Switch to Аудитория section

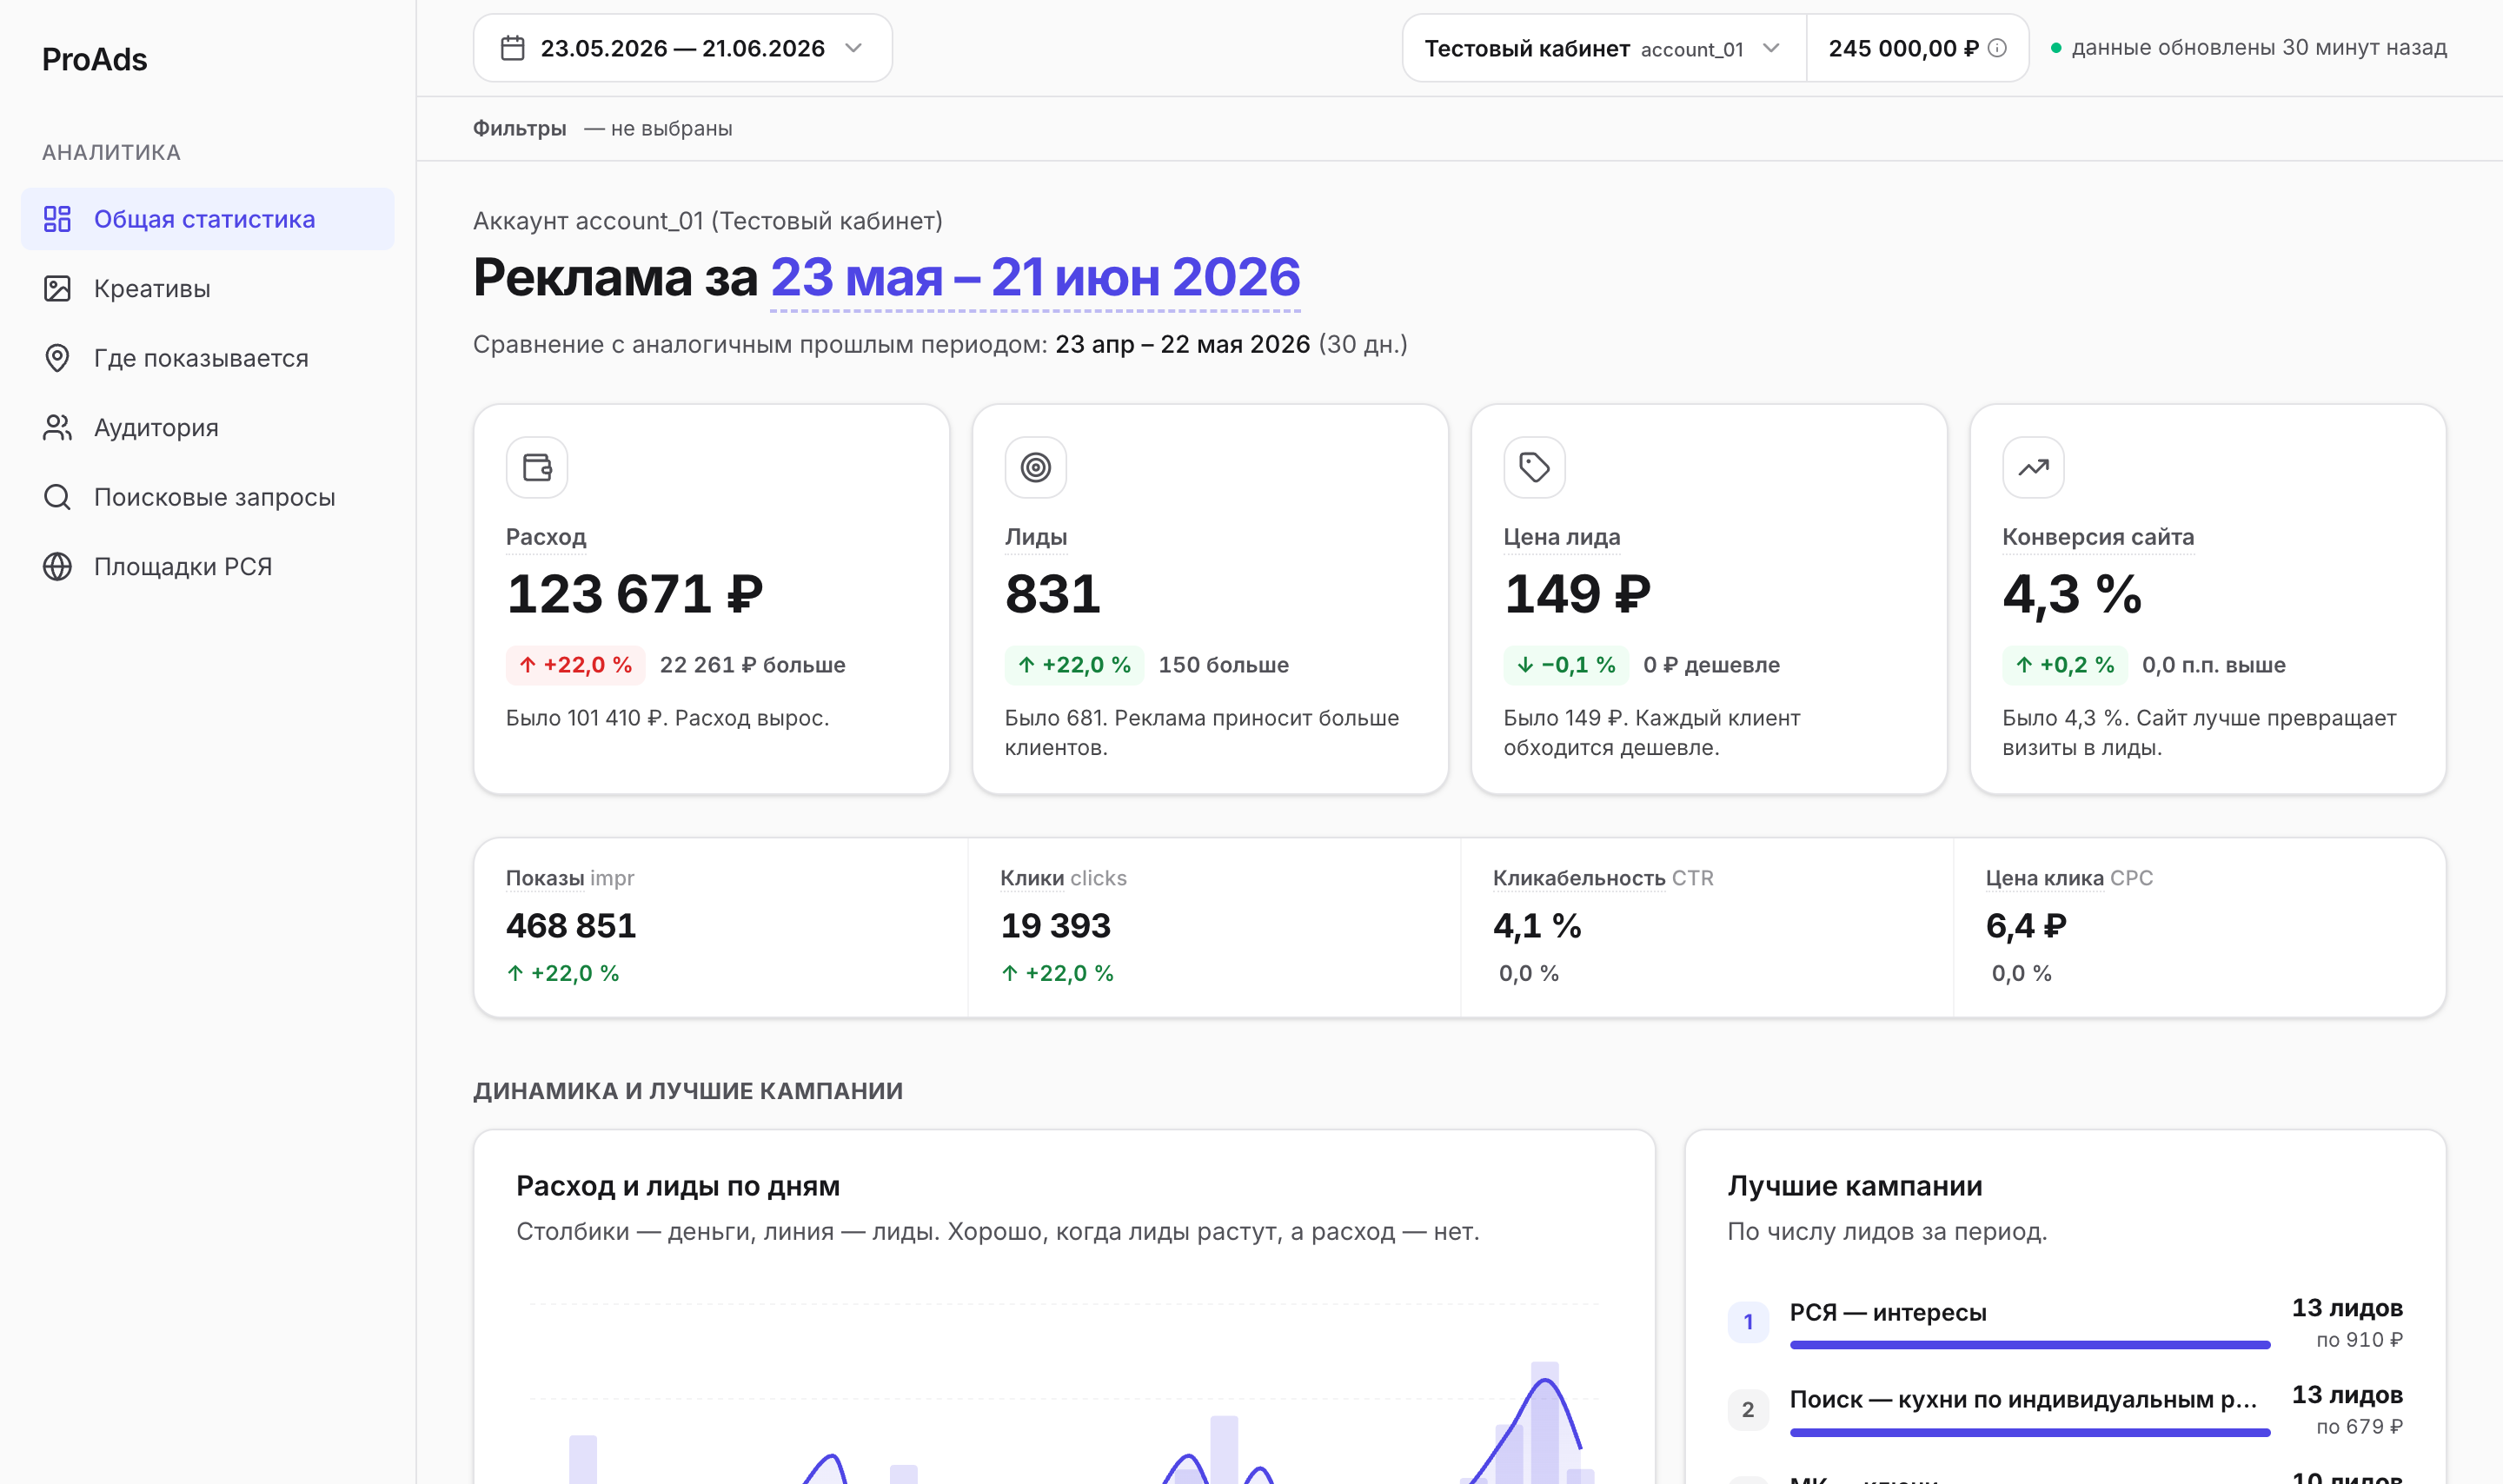click(x=207, y=428)
